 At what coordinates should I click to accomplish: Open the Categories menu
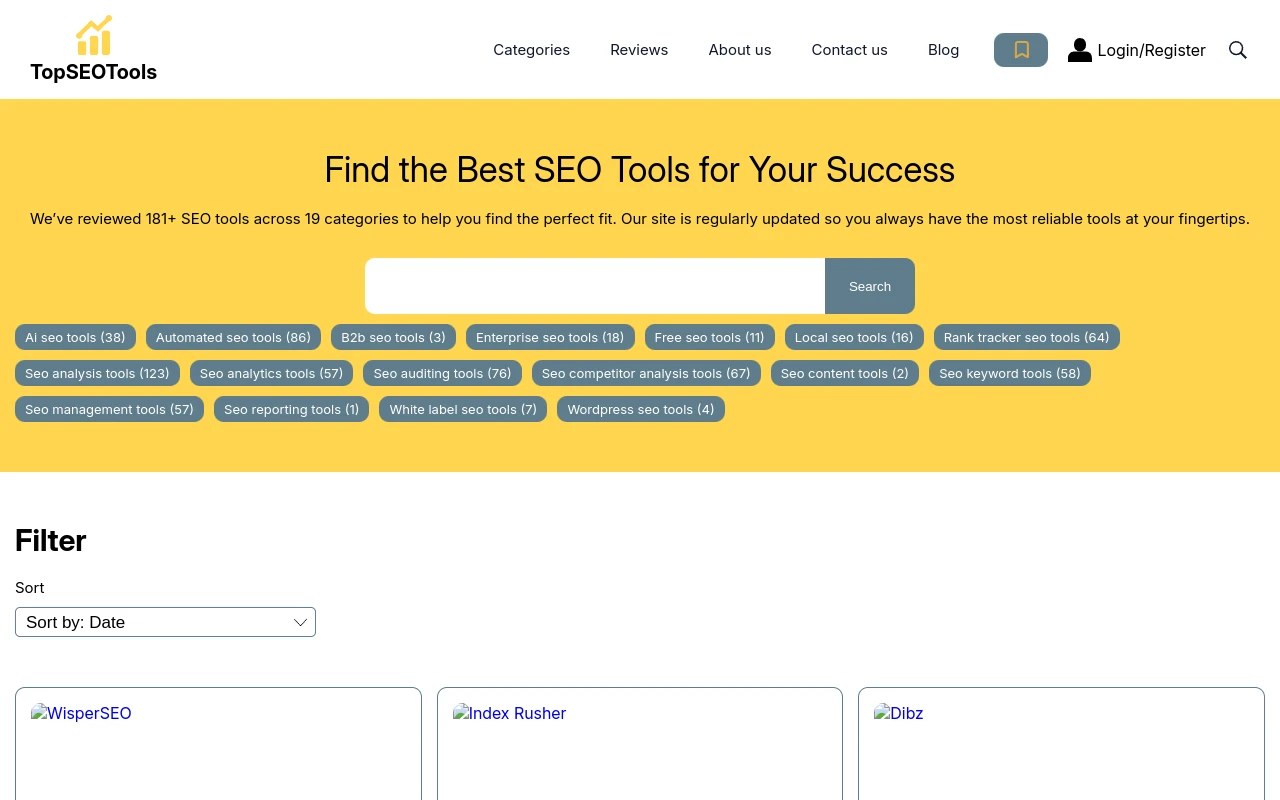[531, 49]
